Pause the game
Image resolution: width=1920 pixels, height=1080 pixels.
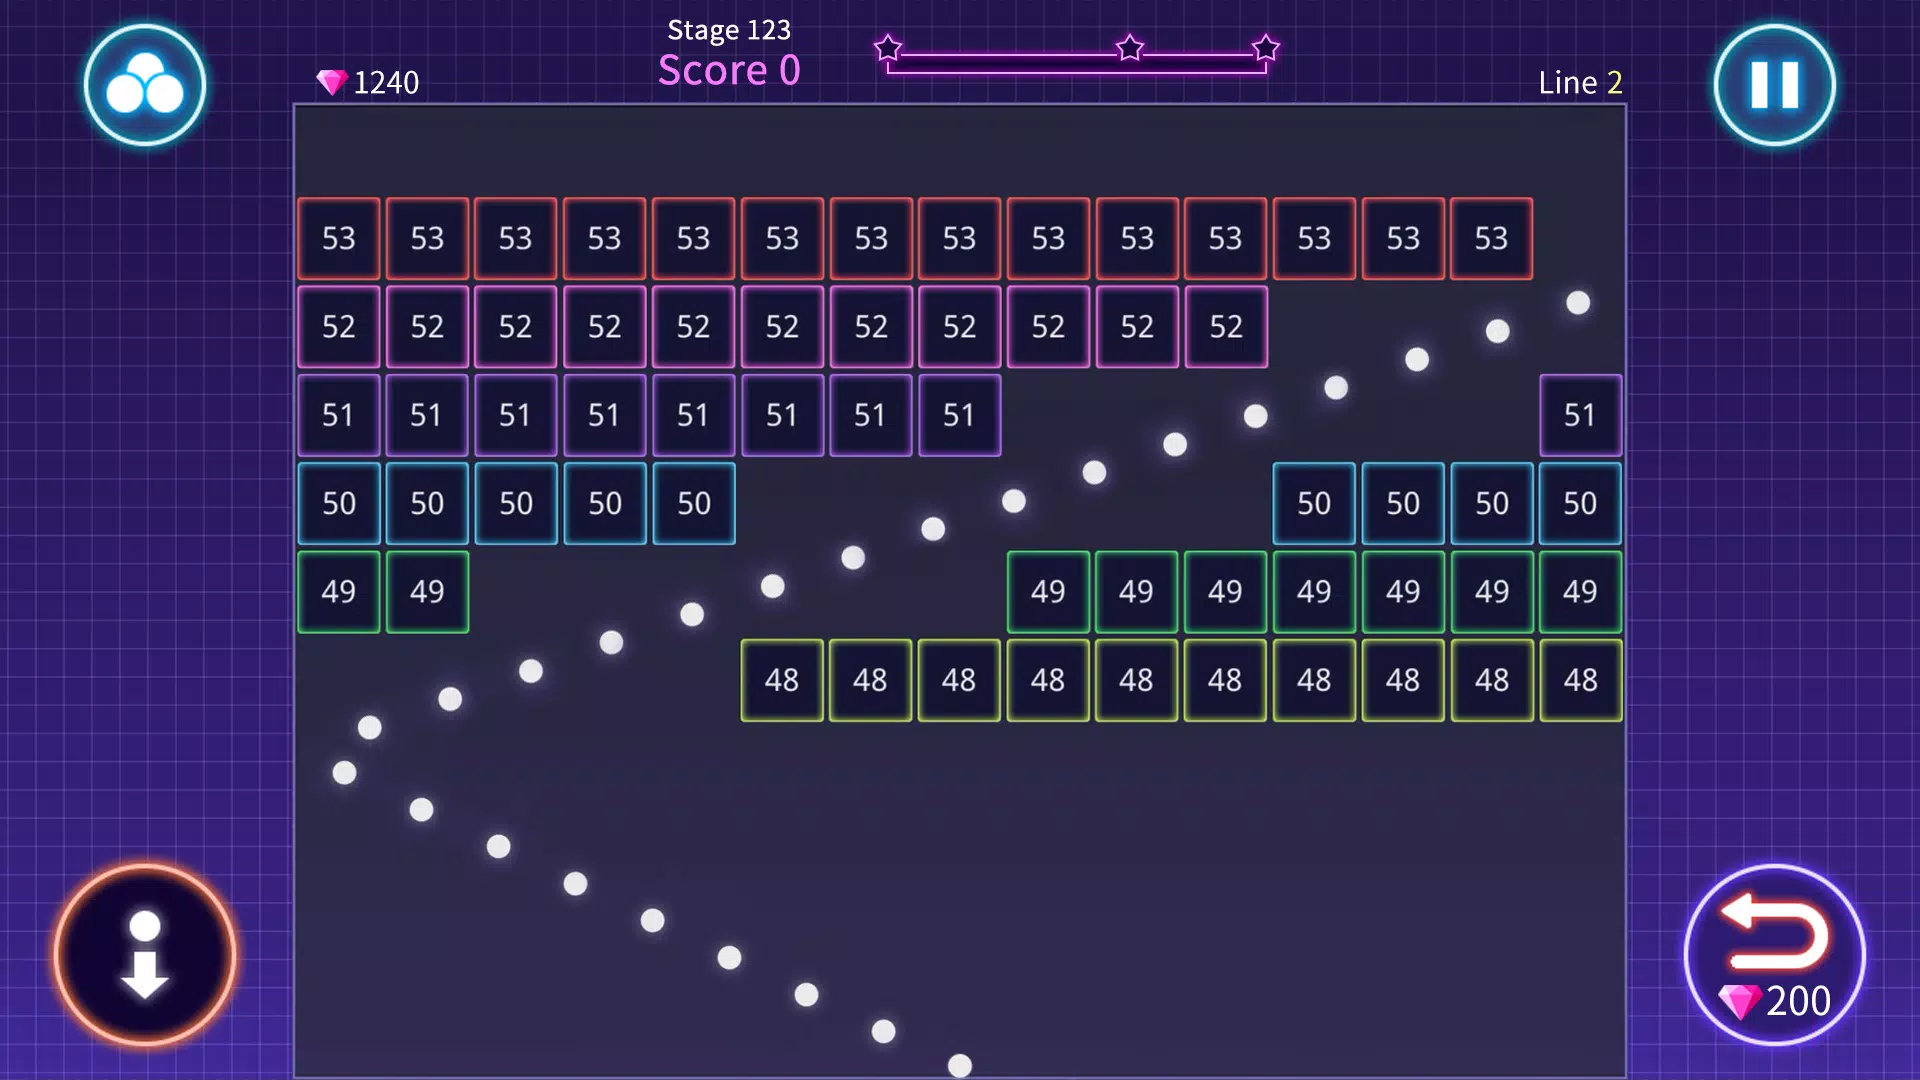(x=1773, y=85)
